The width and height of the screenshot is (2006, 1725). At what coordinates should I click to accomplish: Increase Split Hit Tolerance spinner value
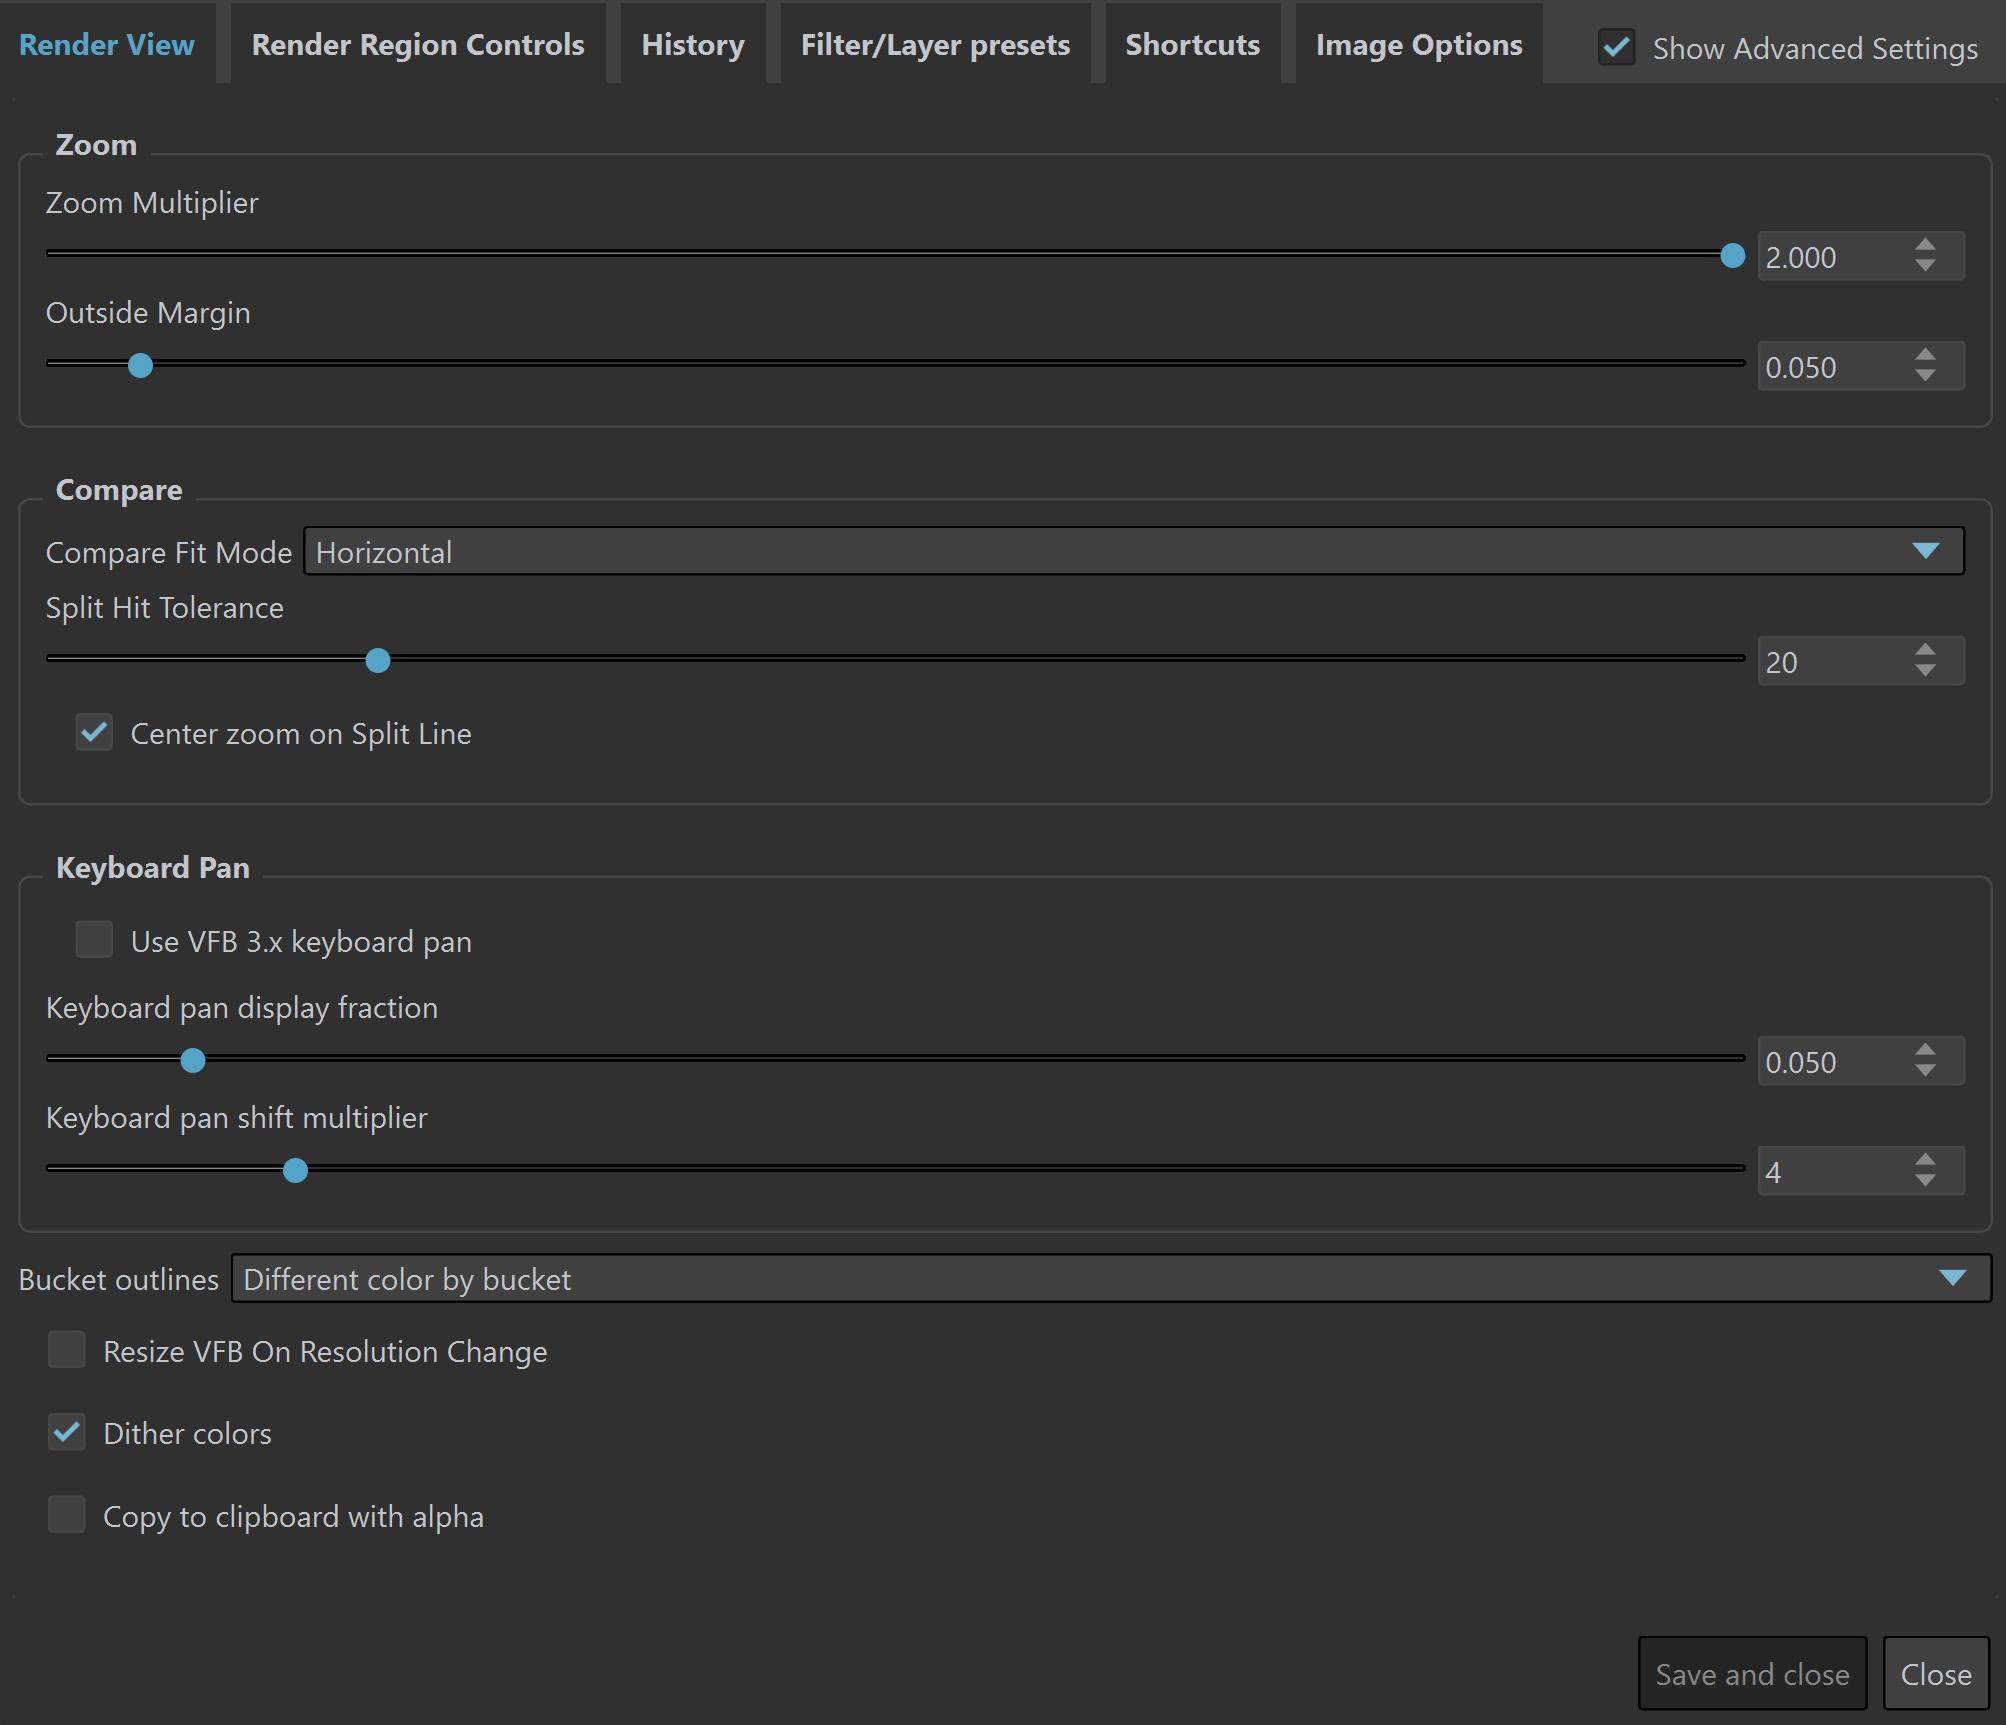coord(1925,650)
